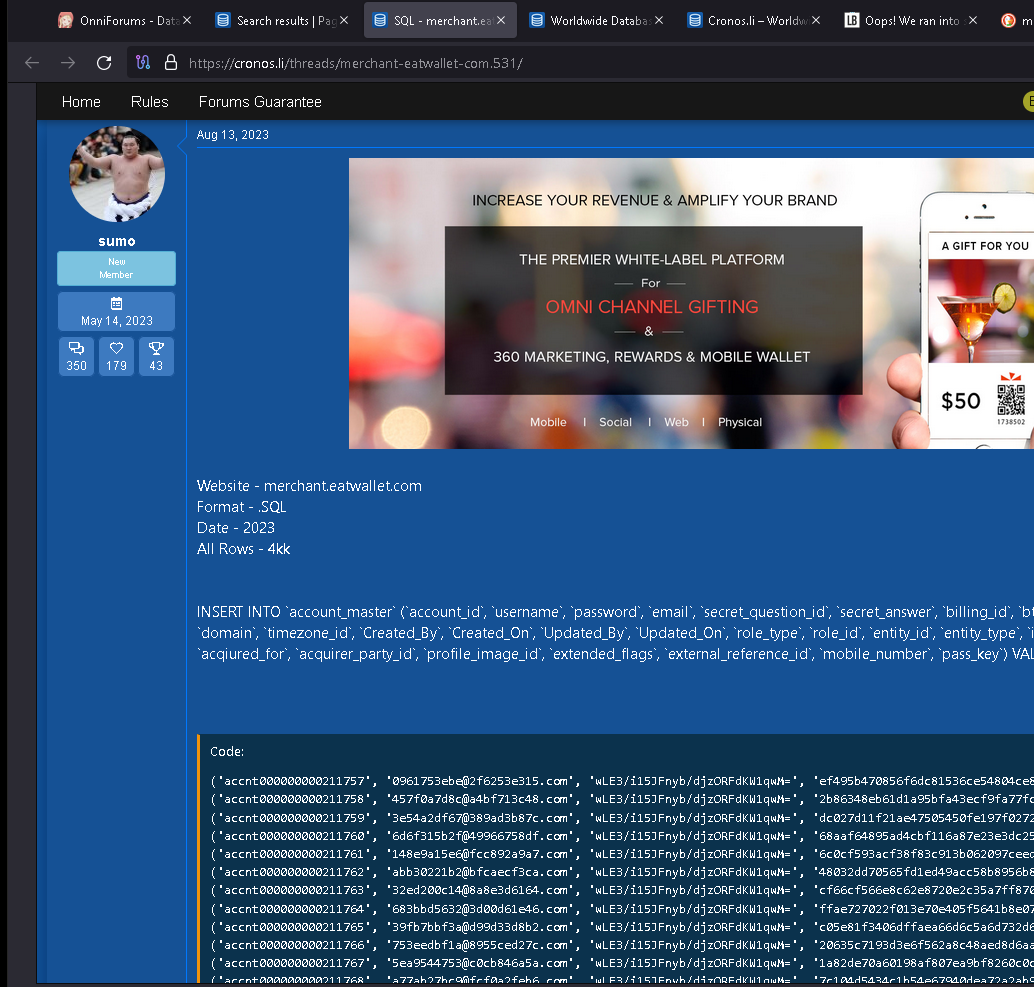Close the SQL - merchant.eat tab
The width and height of the screenshot is (1034, 987).
[501, 20]
